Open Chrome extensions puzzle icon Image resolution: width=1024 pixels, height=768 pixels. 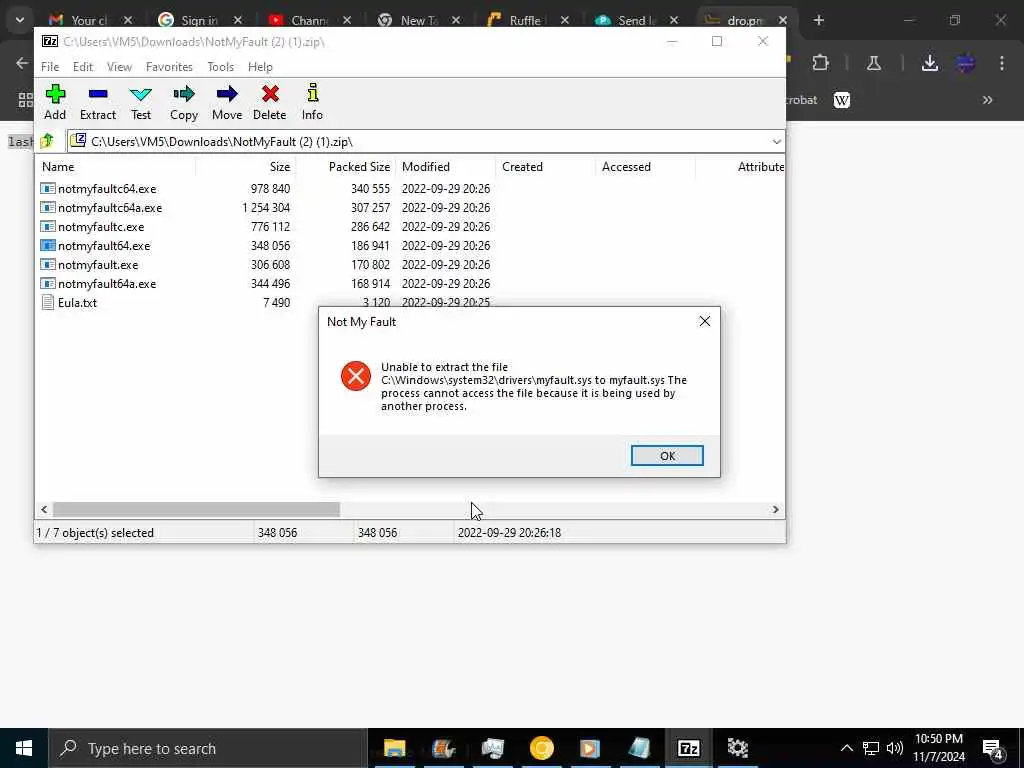tap(820, 63)
